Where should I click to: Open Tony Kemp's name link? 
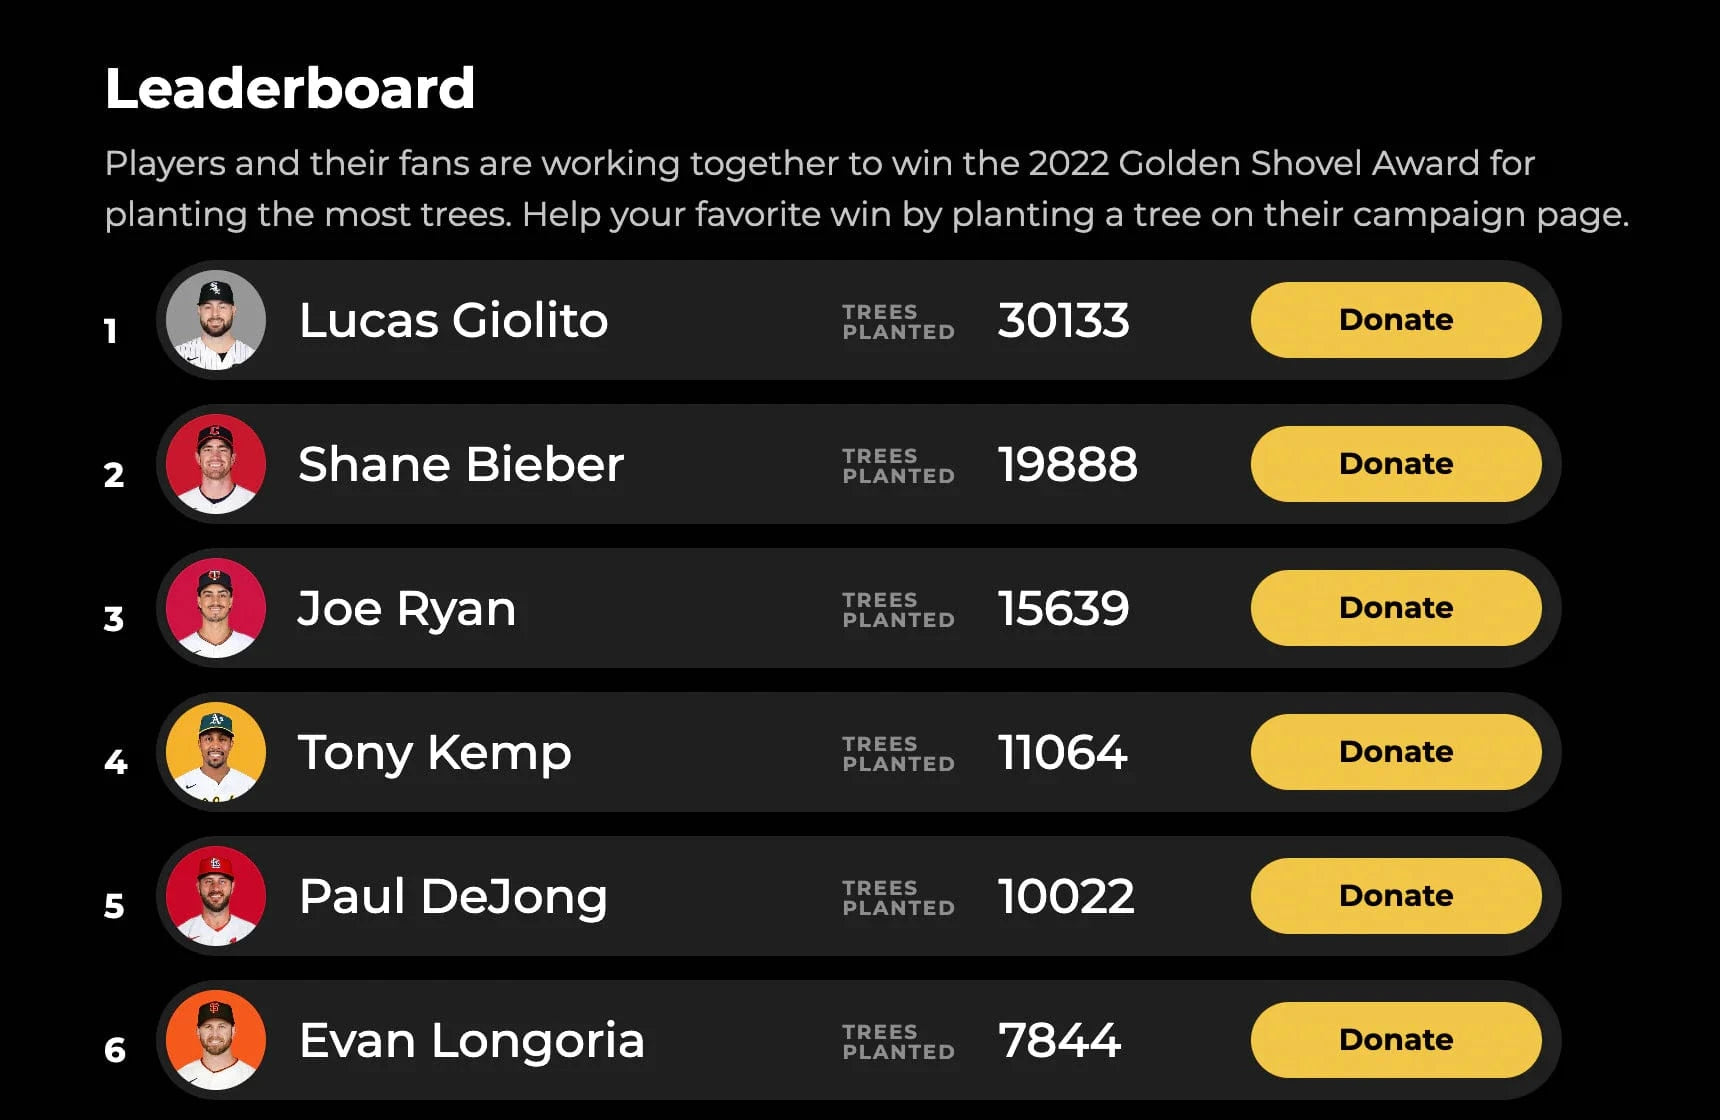tap(435, 753)
